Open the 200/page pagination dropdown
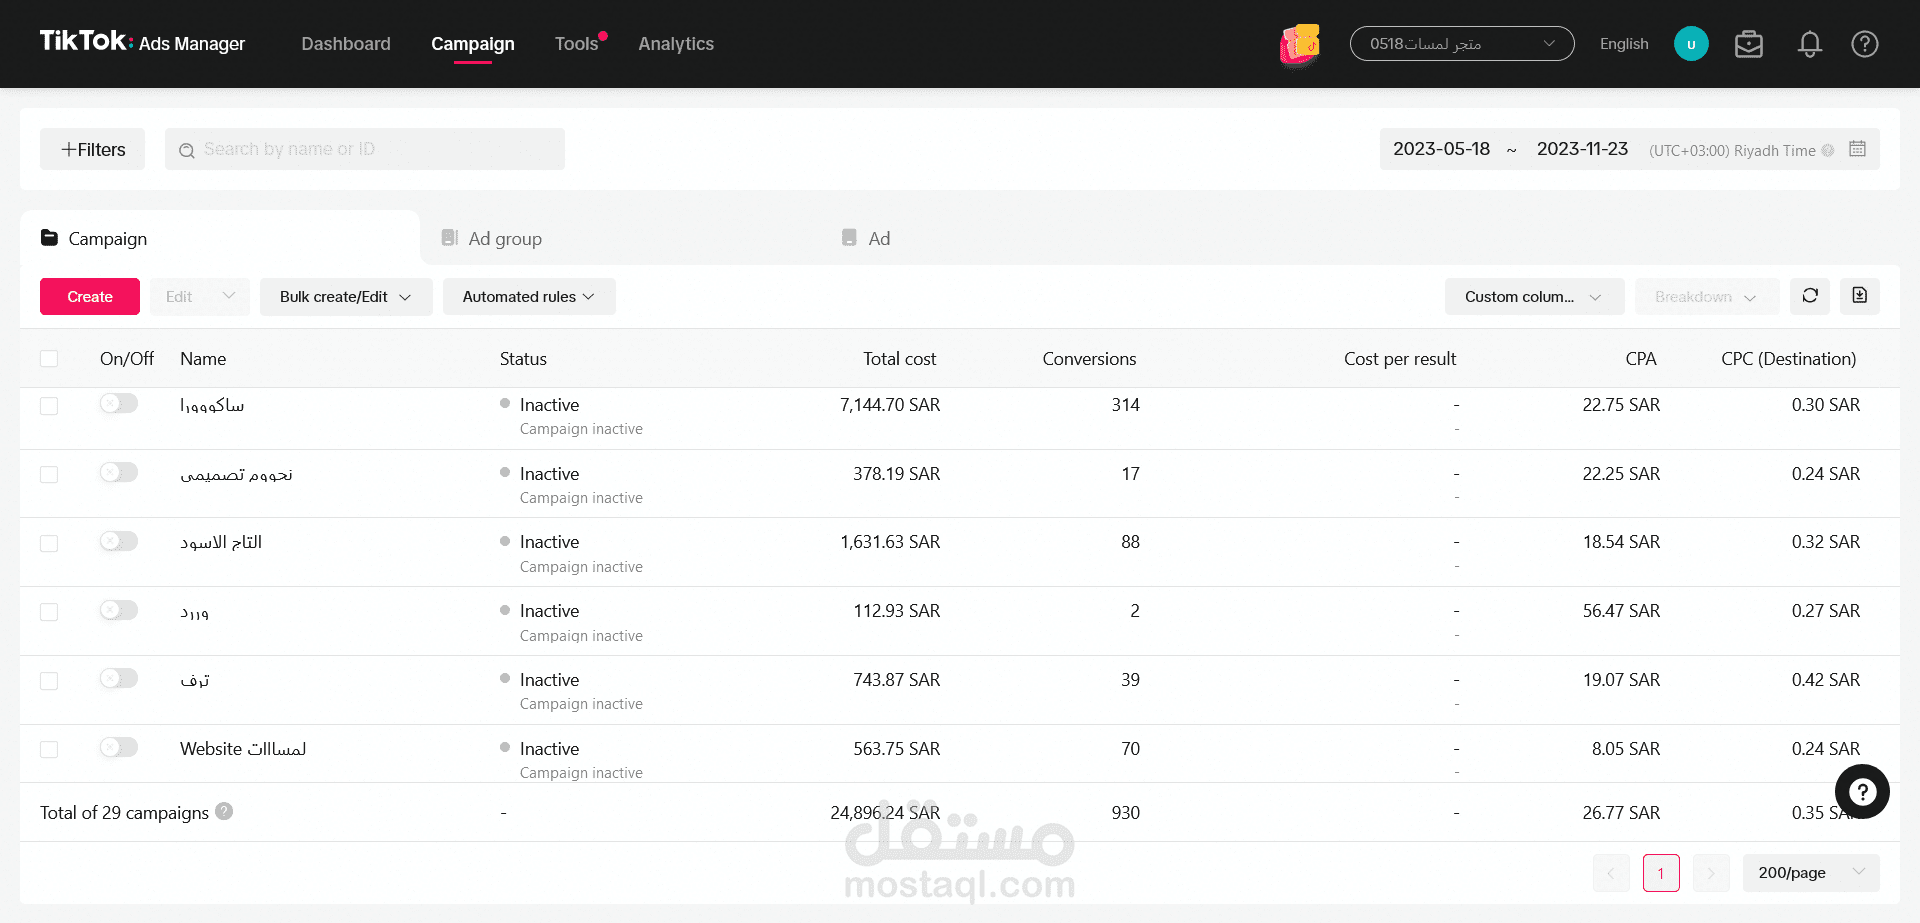The image size is (1920, 923). click(x=1810, y=873)
